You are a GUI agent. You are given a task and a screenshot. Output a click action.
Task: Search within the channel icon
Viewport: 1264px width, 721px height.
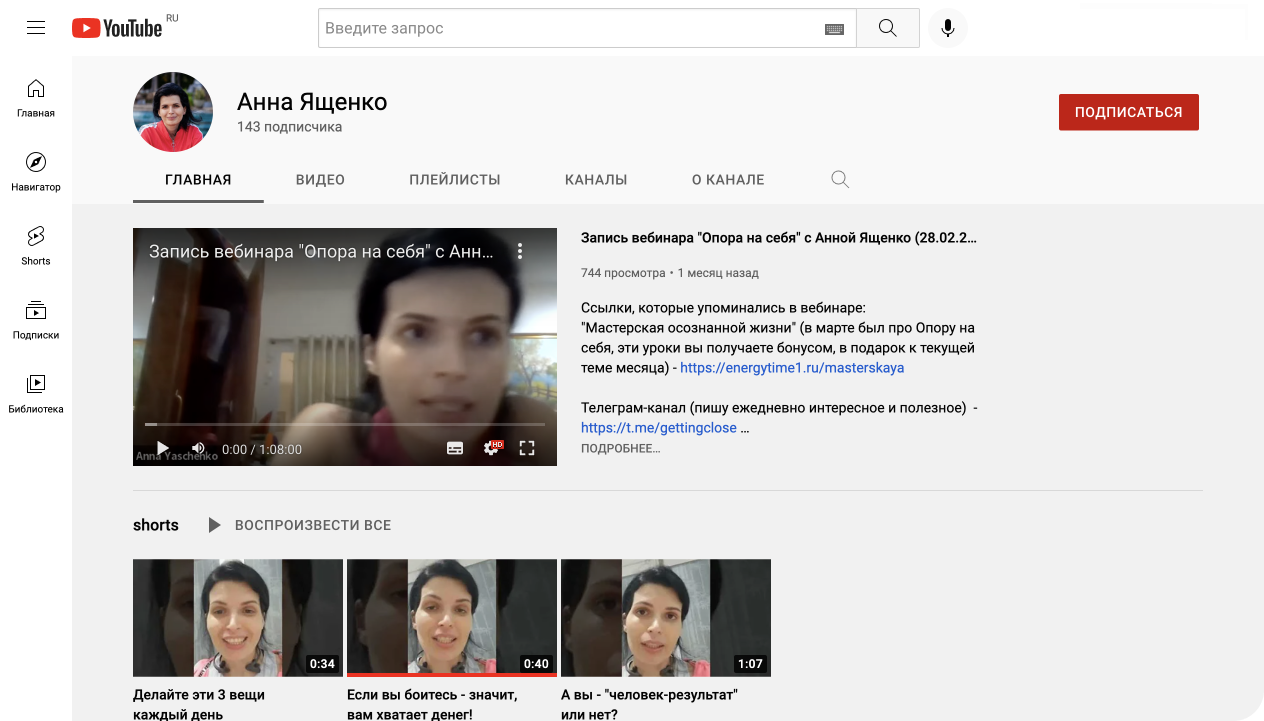(840, 180)
